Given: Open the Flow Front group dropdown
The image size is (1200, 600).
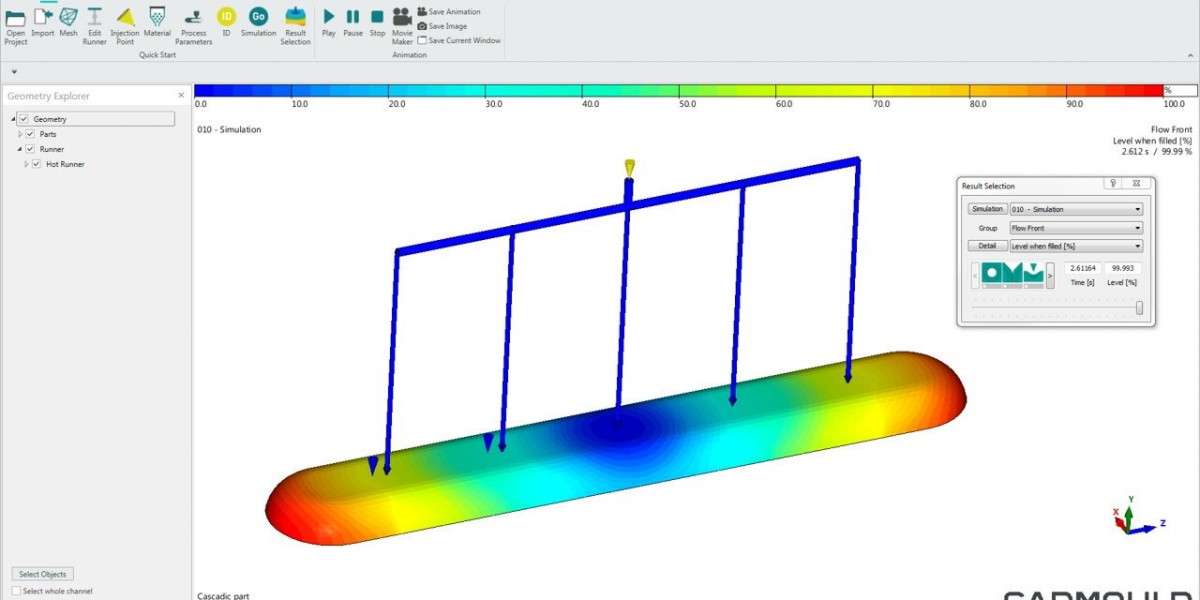Looking at the screenshot, I should coord(1075,228).
